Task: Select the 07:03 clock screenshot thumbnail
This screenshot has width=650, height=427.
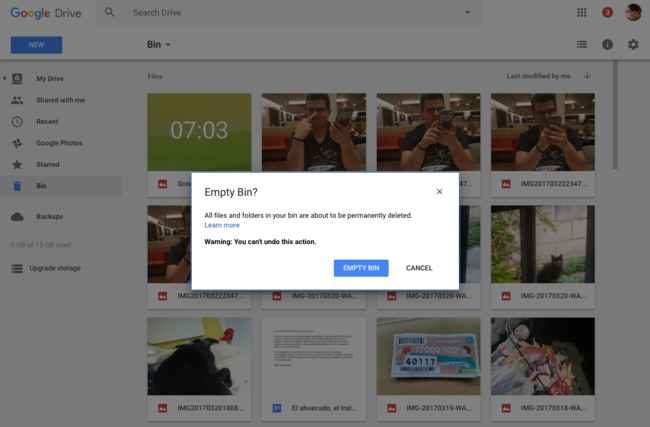Action: click(x=199, y=132)
